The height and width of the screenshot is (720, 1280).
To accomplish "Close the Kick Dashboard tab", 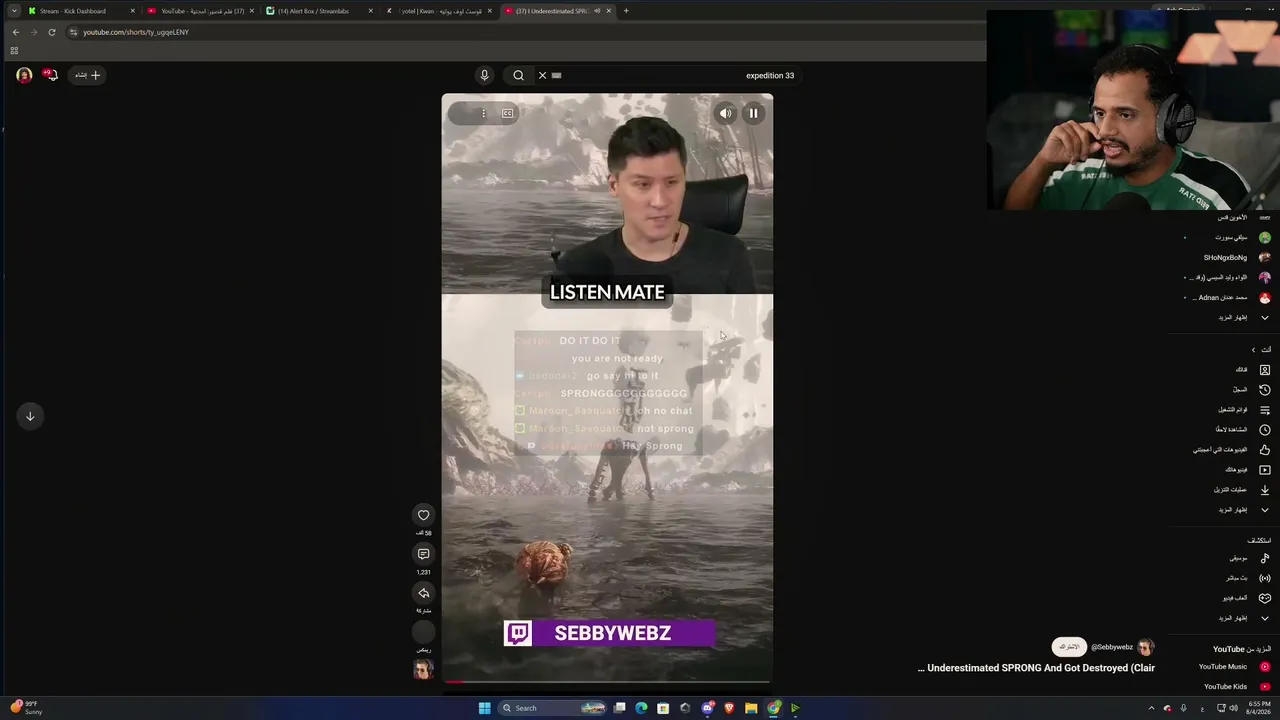I will (132, 11).
